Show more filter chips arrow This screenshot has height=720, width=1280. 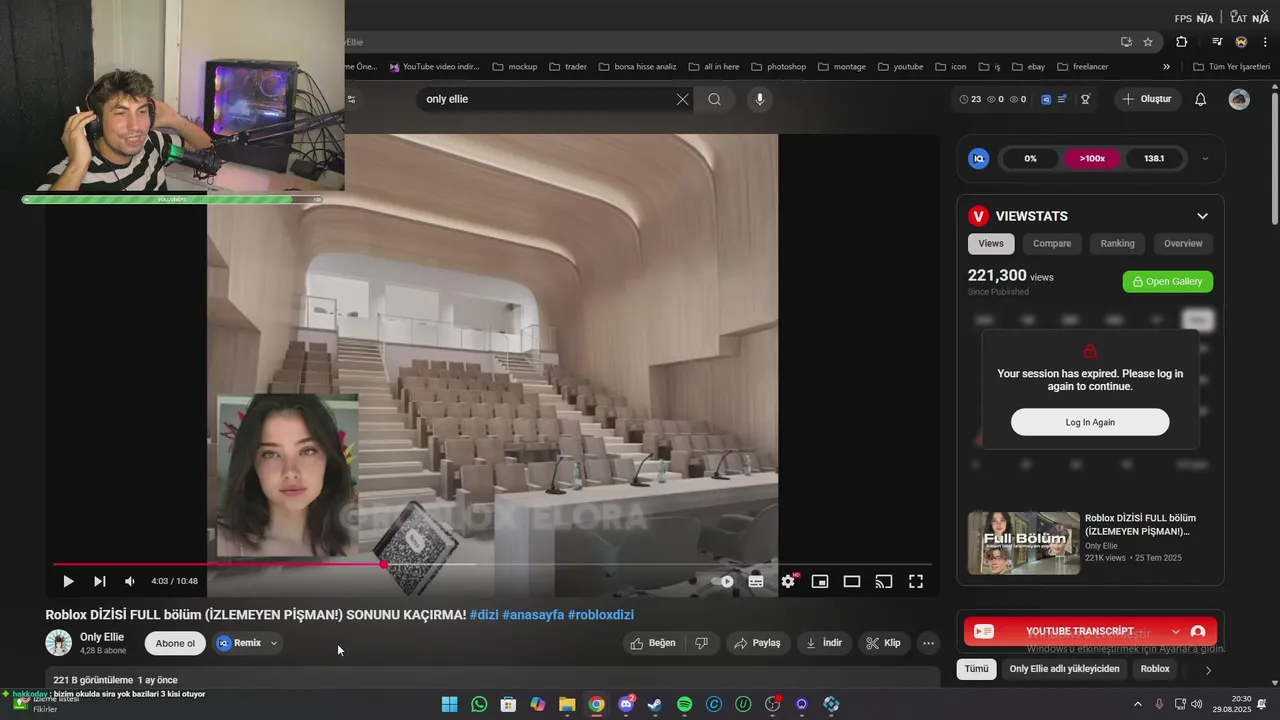[1208, 670]
